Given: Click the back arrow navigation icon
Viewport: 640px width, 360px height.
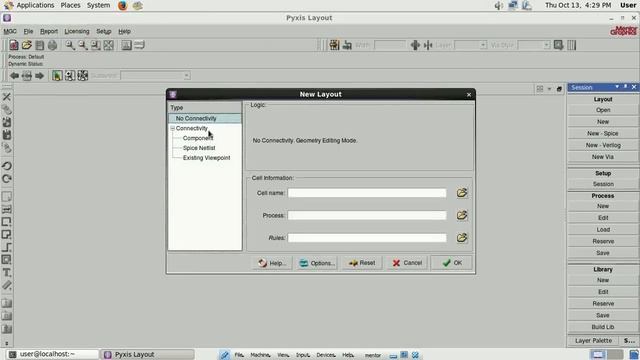Looking at the screenshot, I should [14, 76].
